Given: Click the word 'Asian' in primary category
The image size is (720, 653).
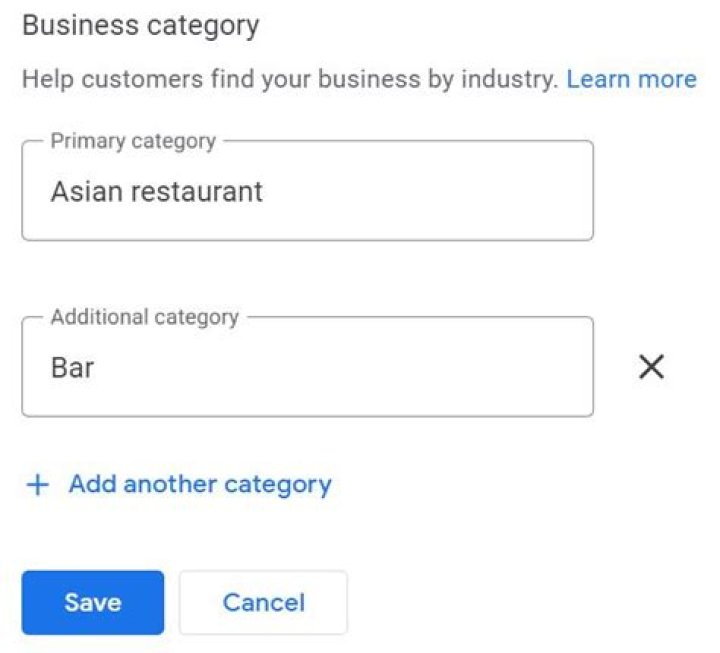Looking at the screenshot, I should (88, 191).
